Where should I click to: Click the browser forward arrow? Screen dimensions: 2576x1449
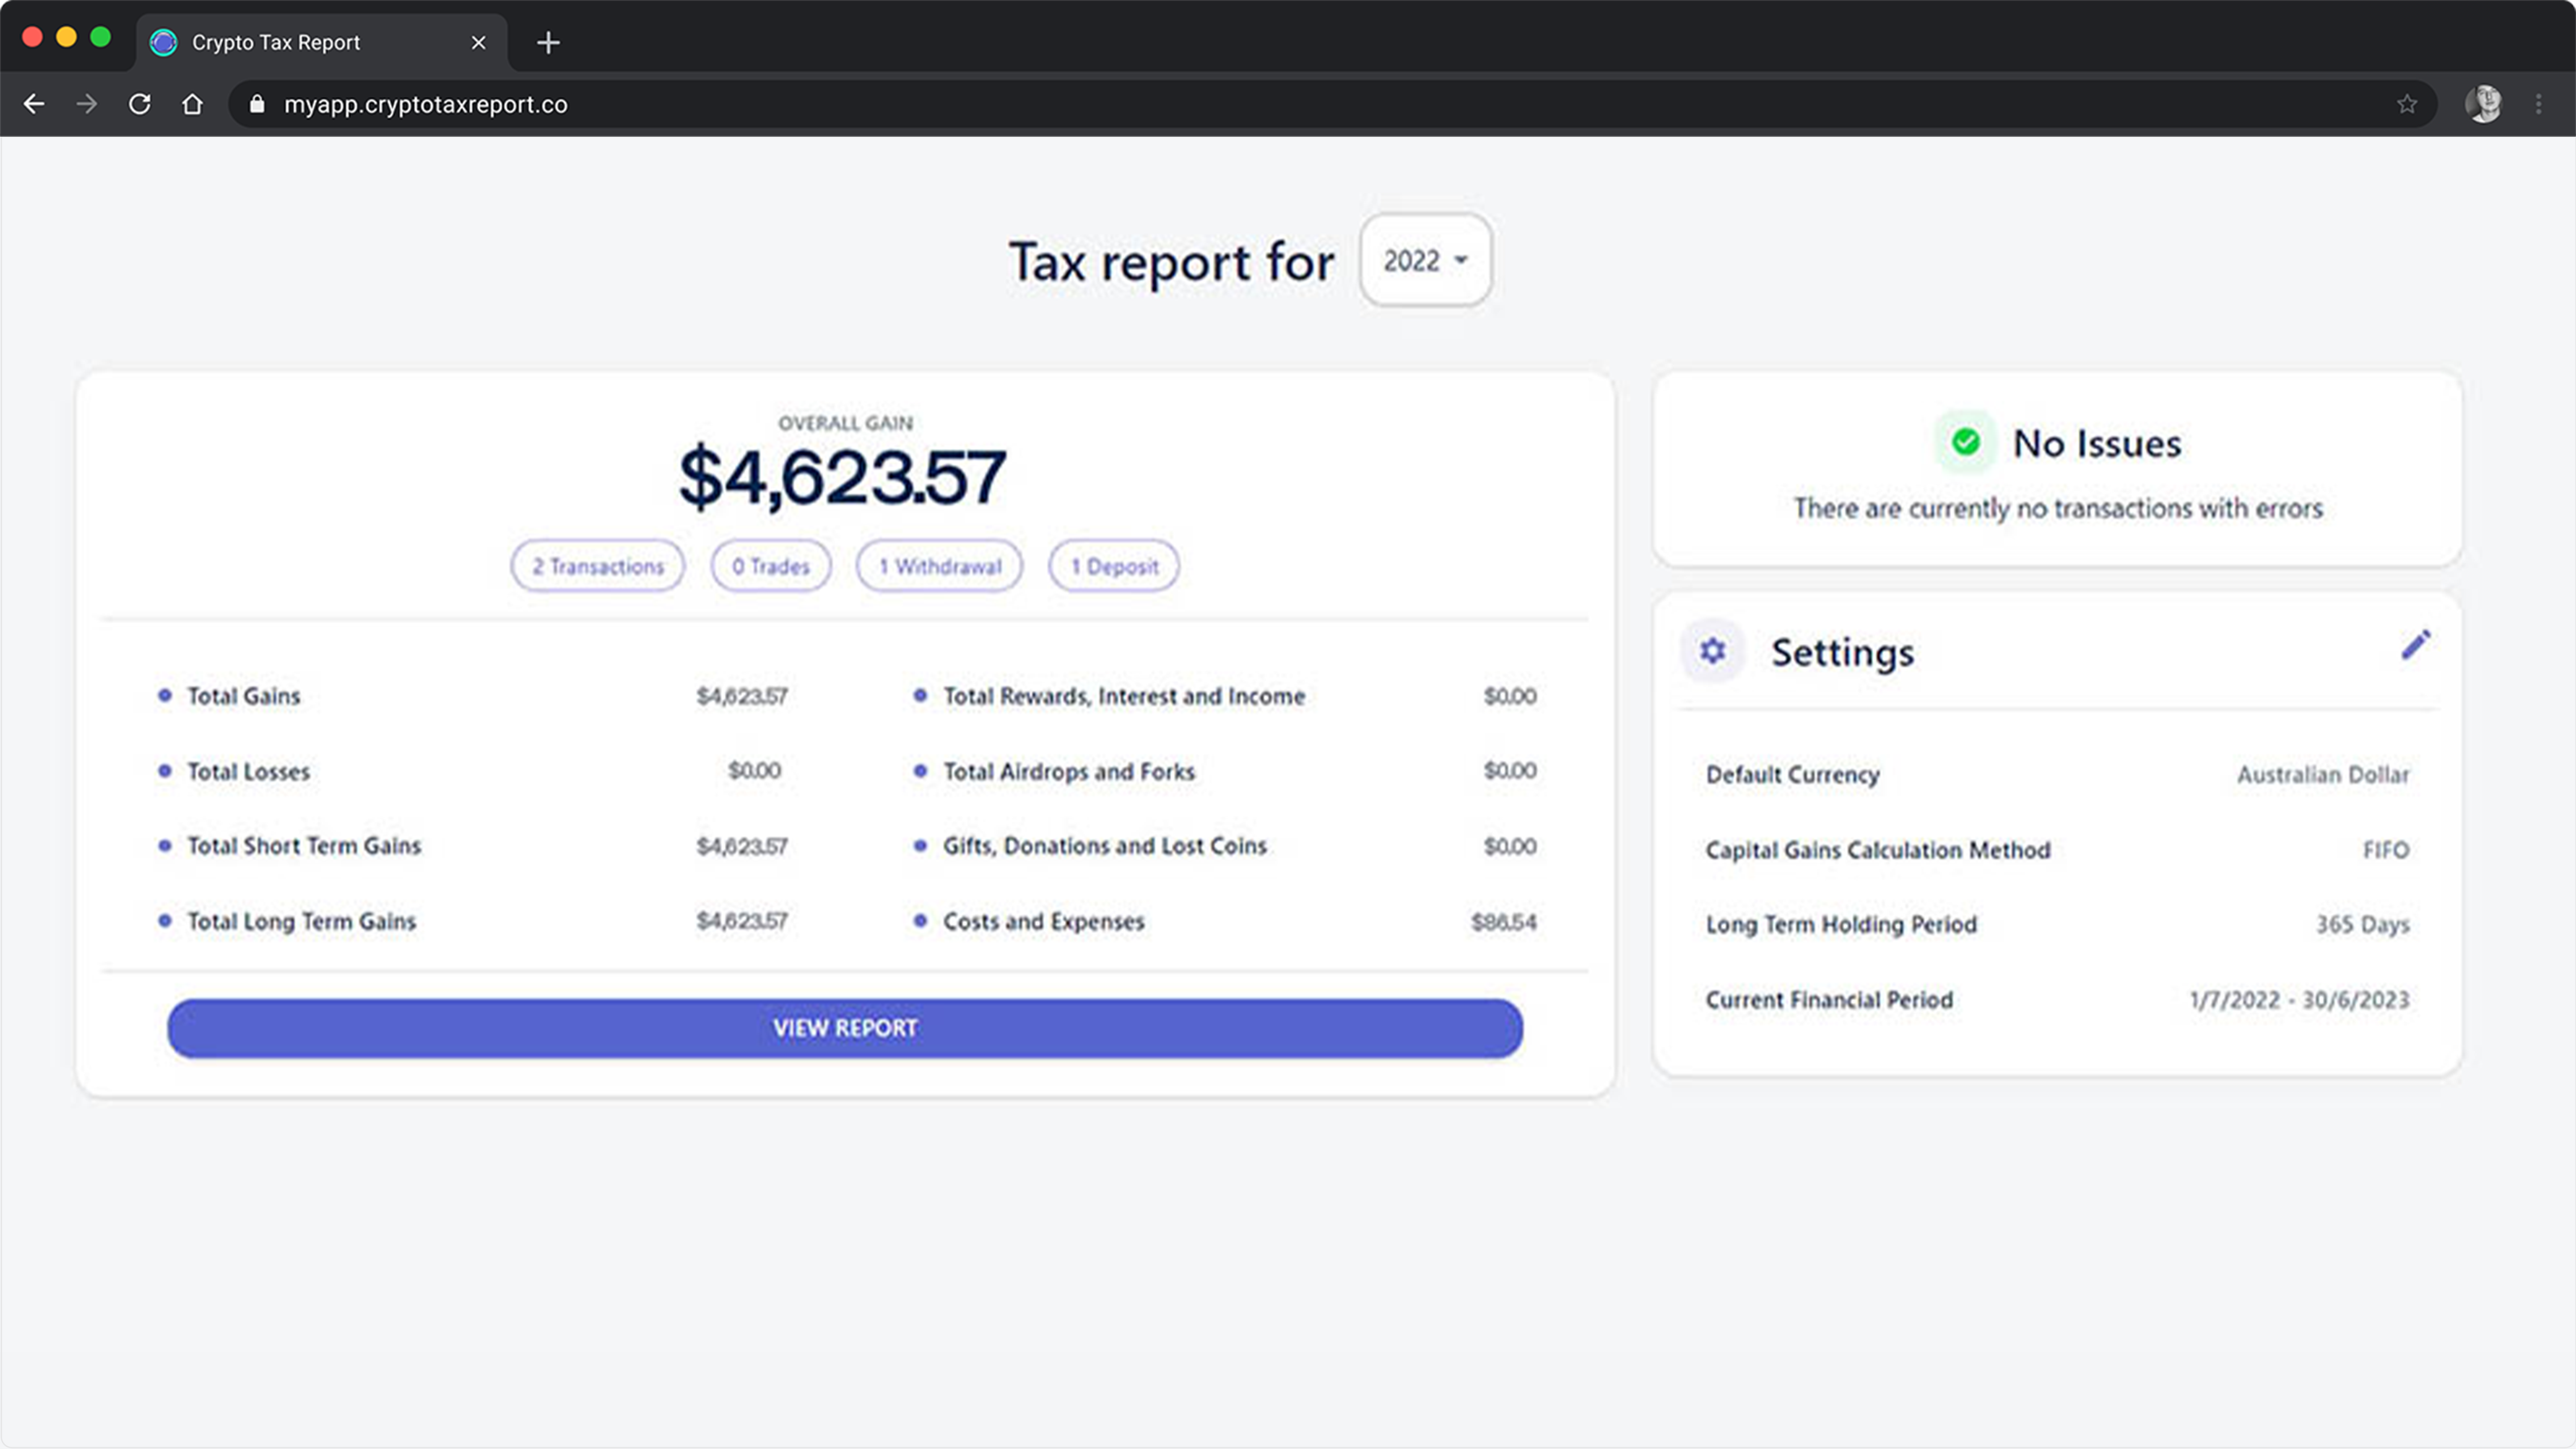point(87,104)
